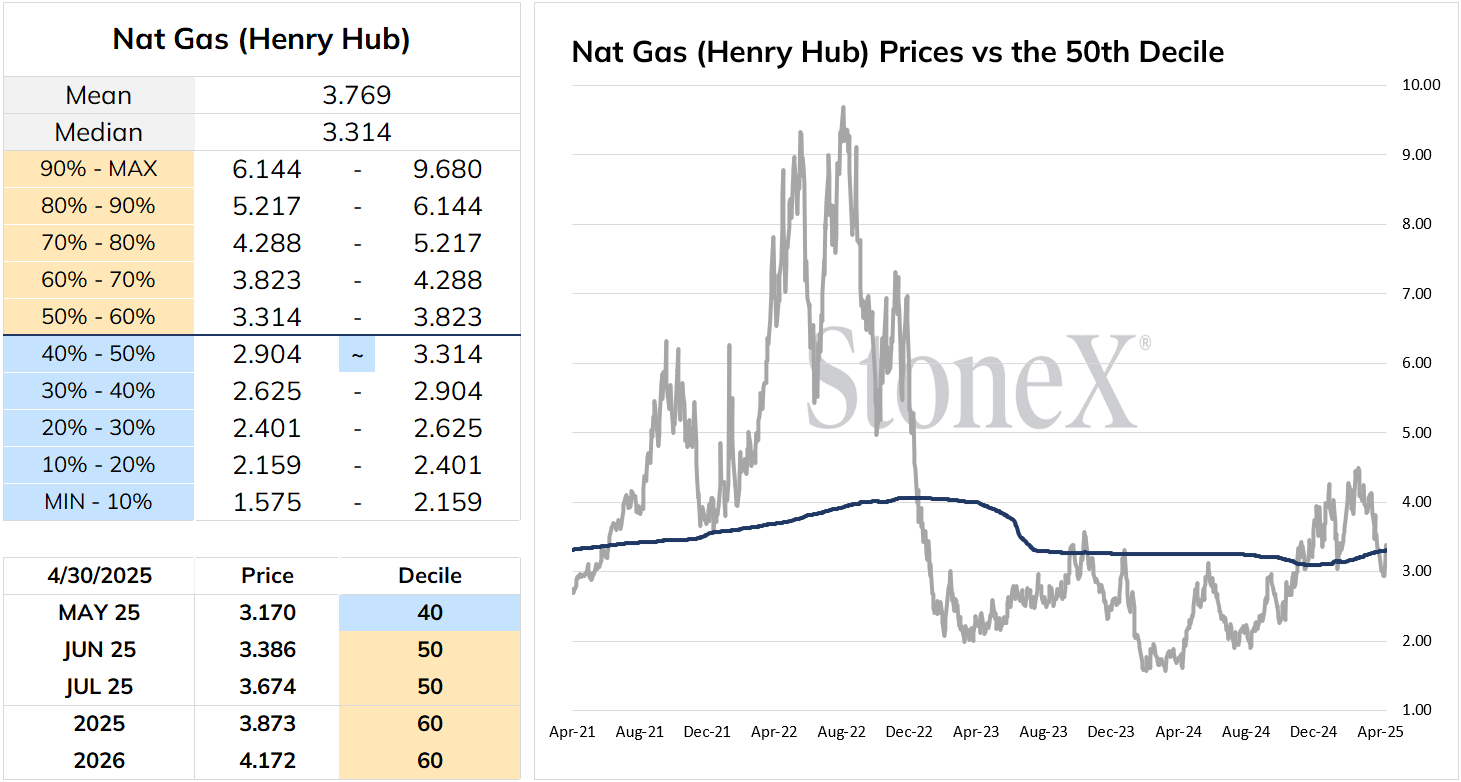1461x782 pixels.
Task: Select the MAY 25 row label
Action: pos(99,613)
